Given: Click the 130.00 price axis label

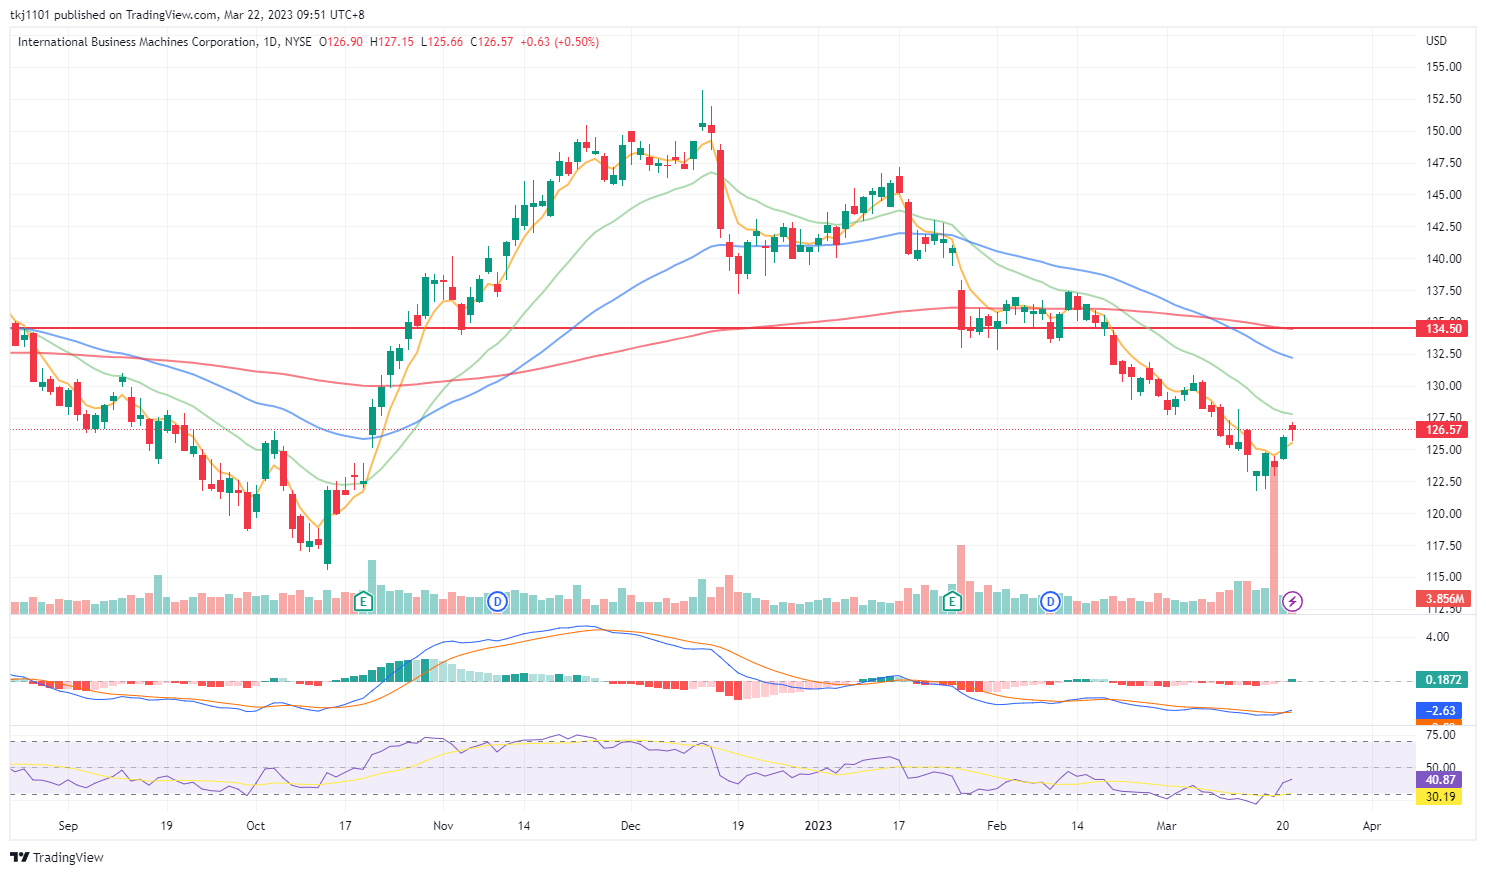Looking at the screenshot, I should pos(1443,386).
